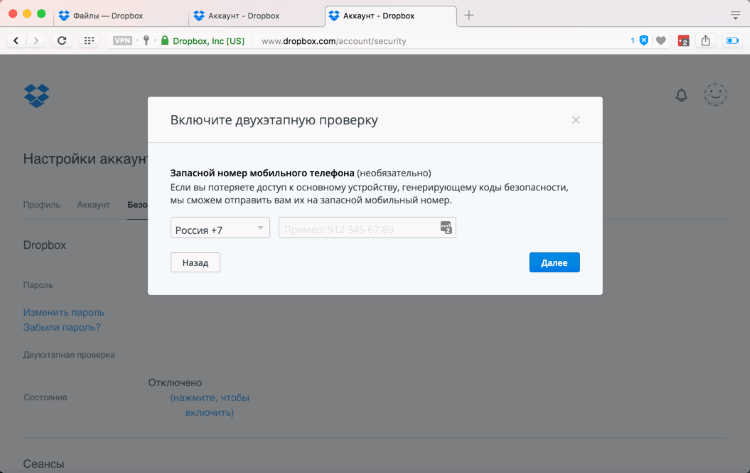Open a new browser tab
750x473 pixels.
click(x=469, y=15)
